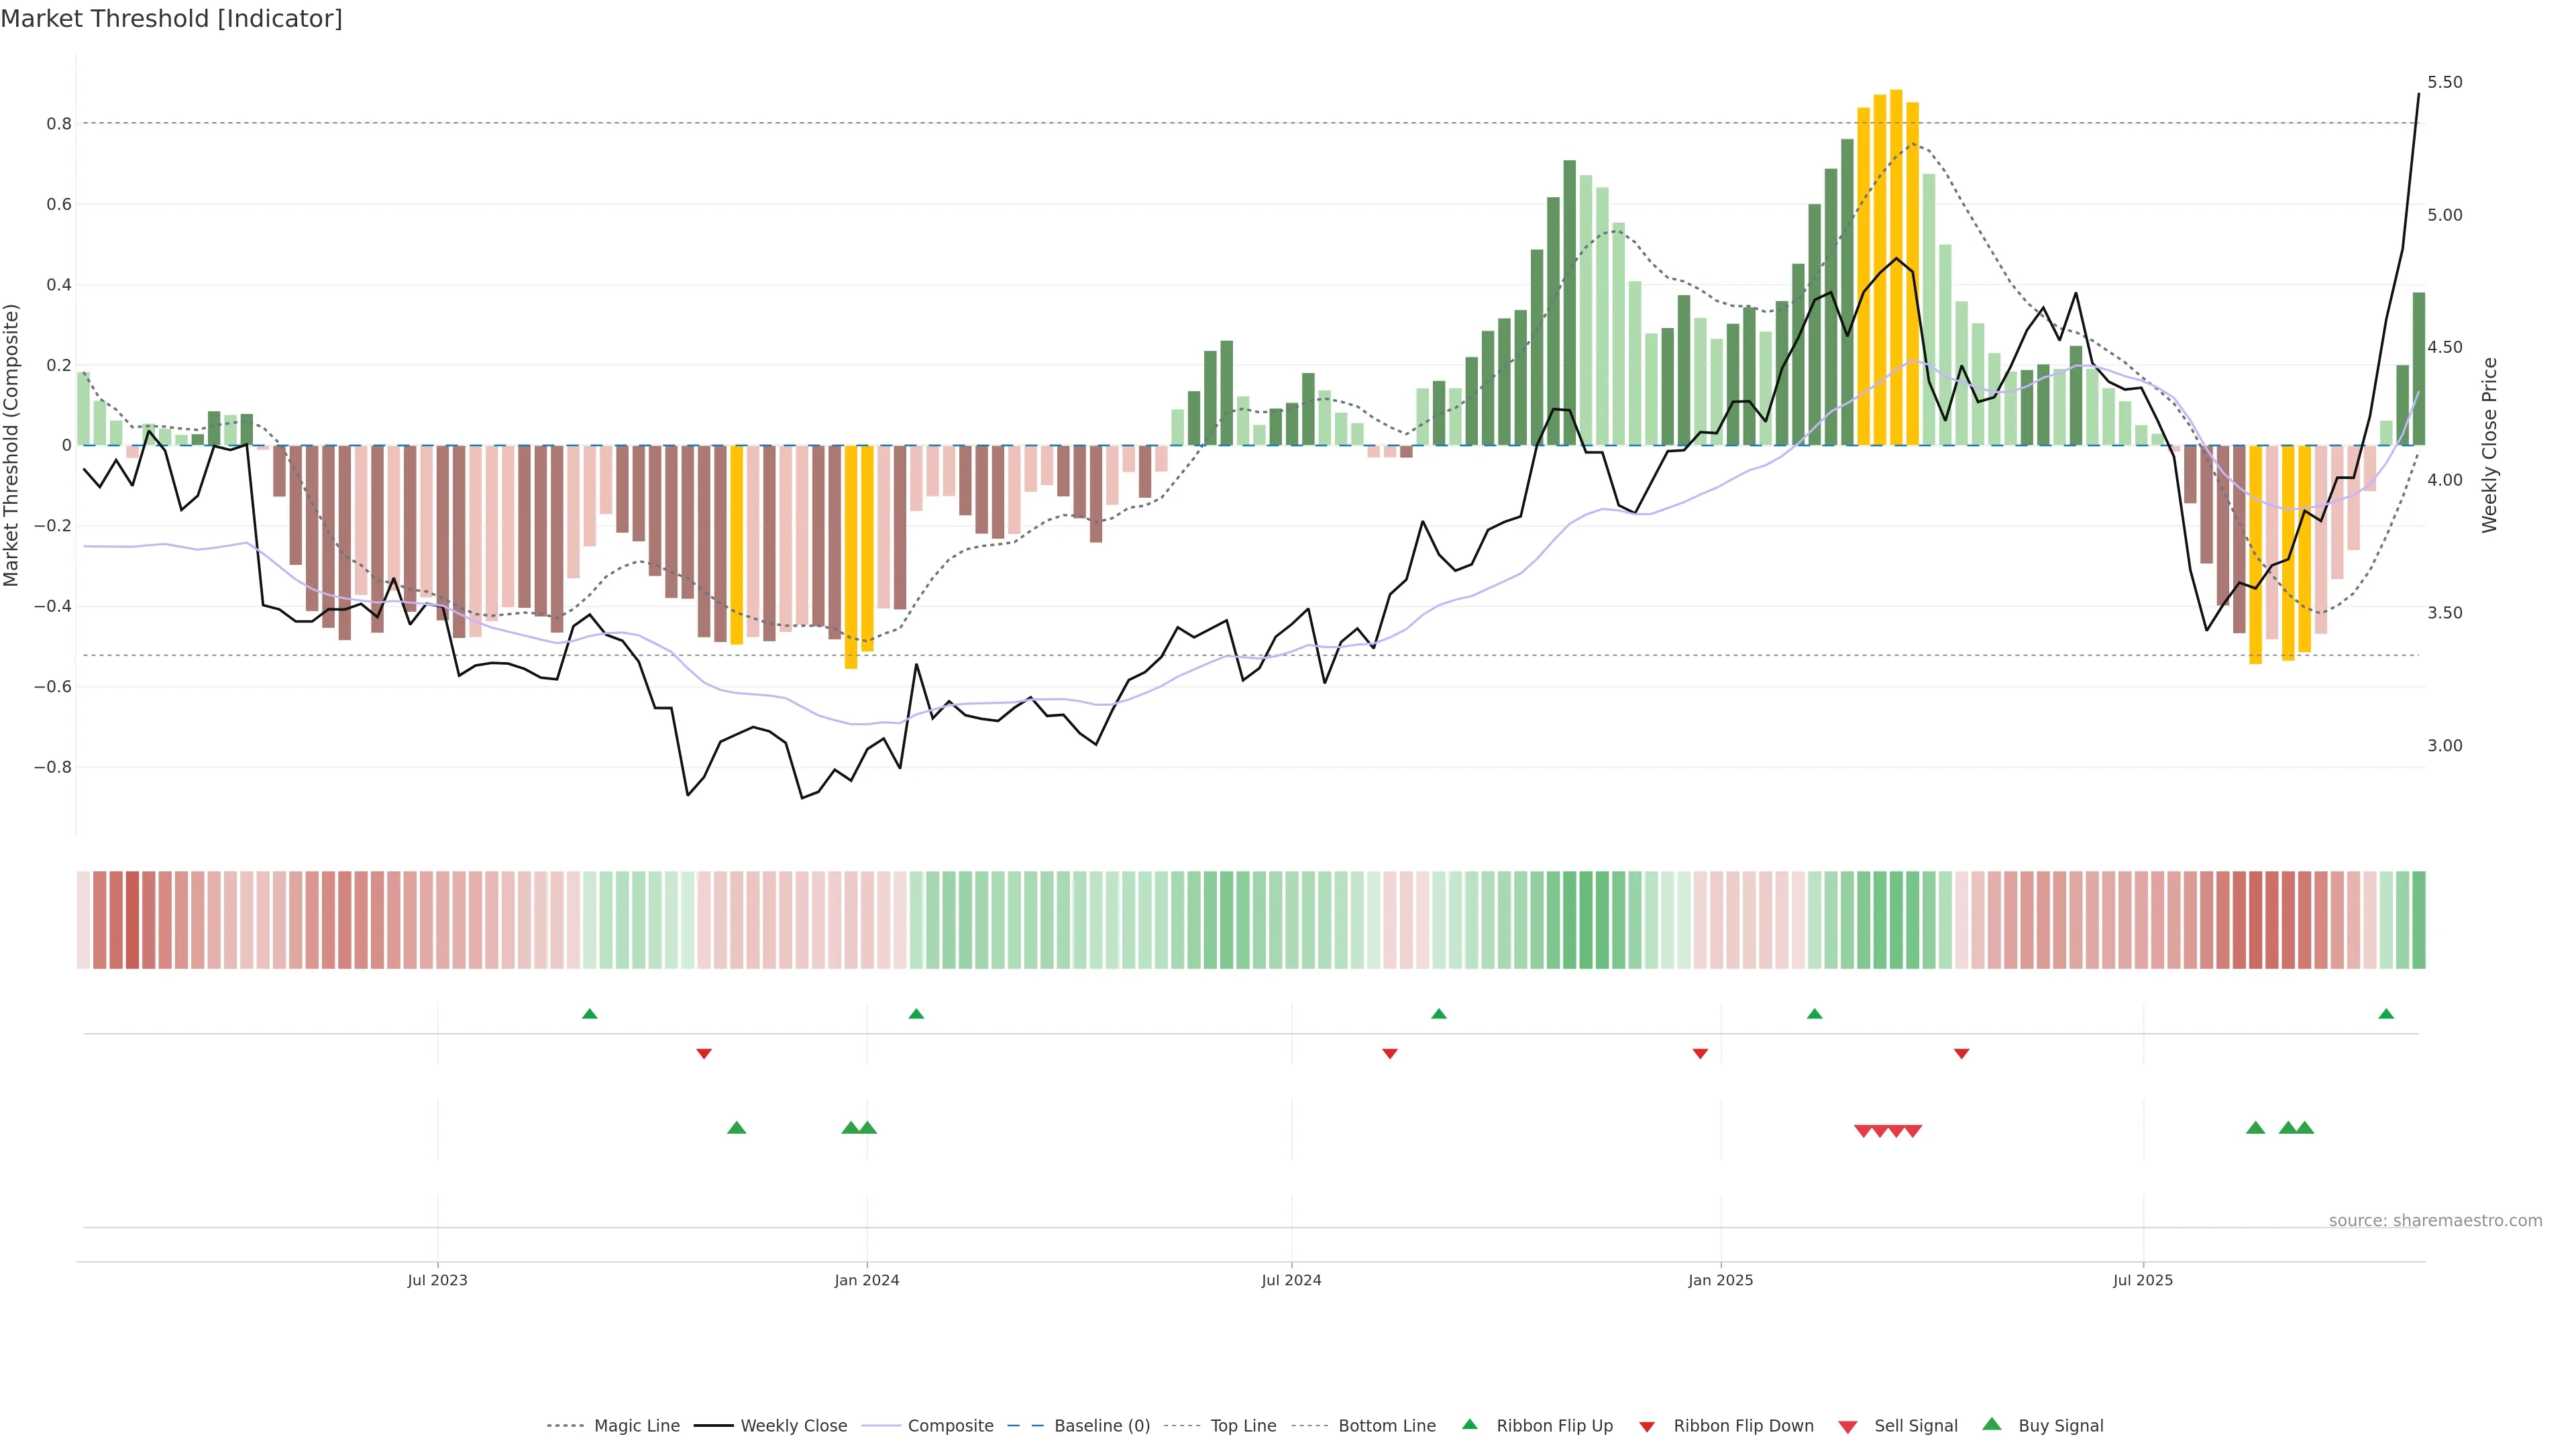Click the Sell Signal legend triangle icon

(1847, 1427)
